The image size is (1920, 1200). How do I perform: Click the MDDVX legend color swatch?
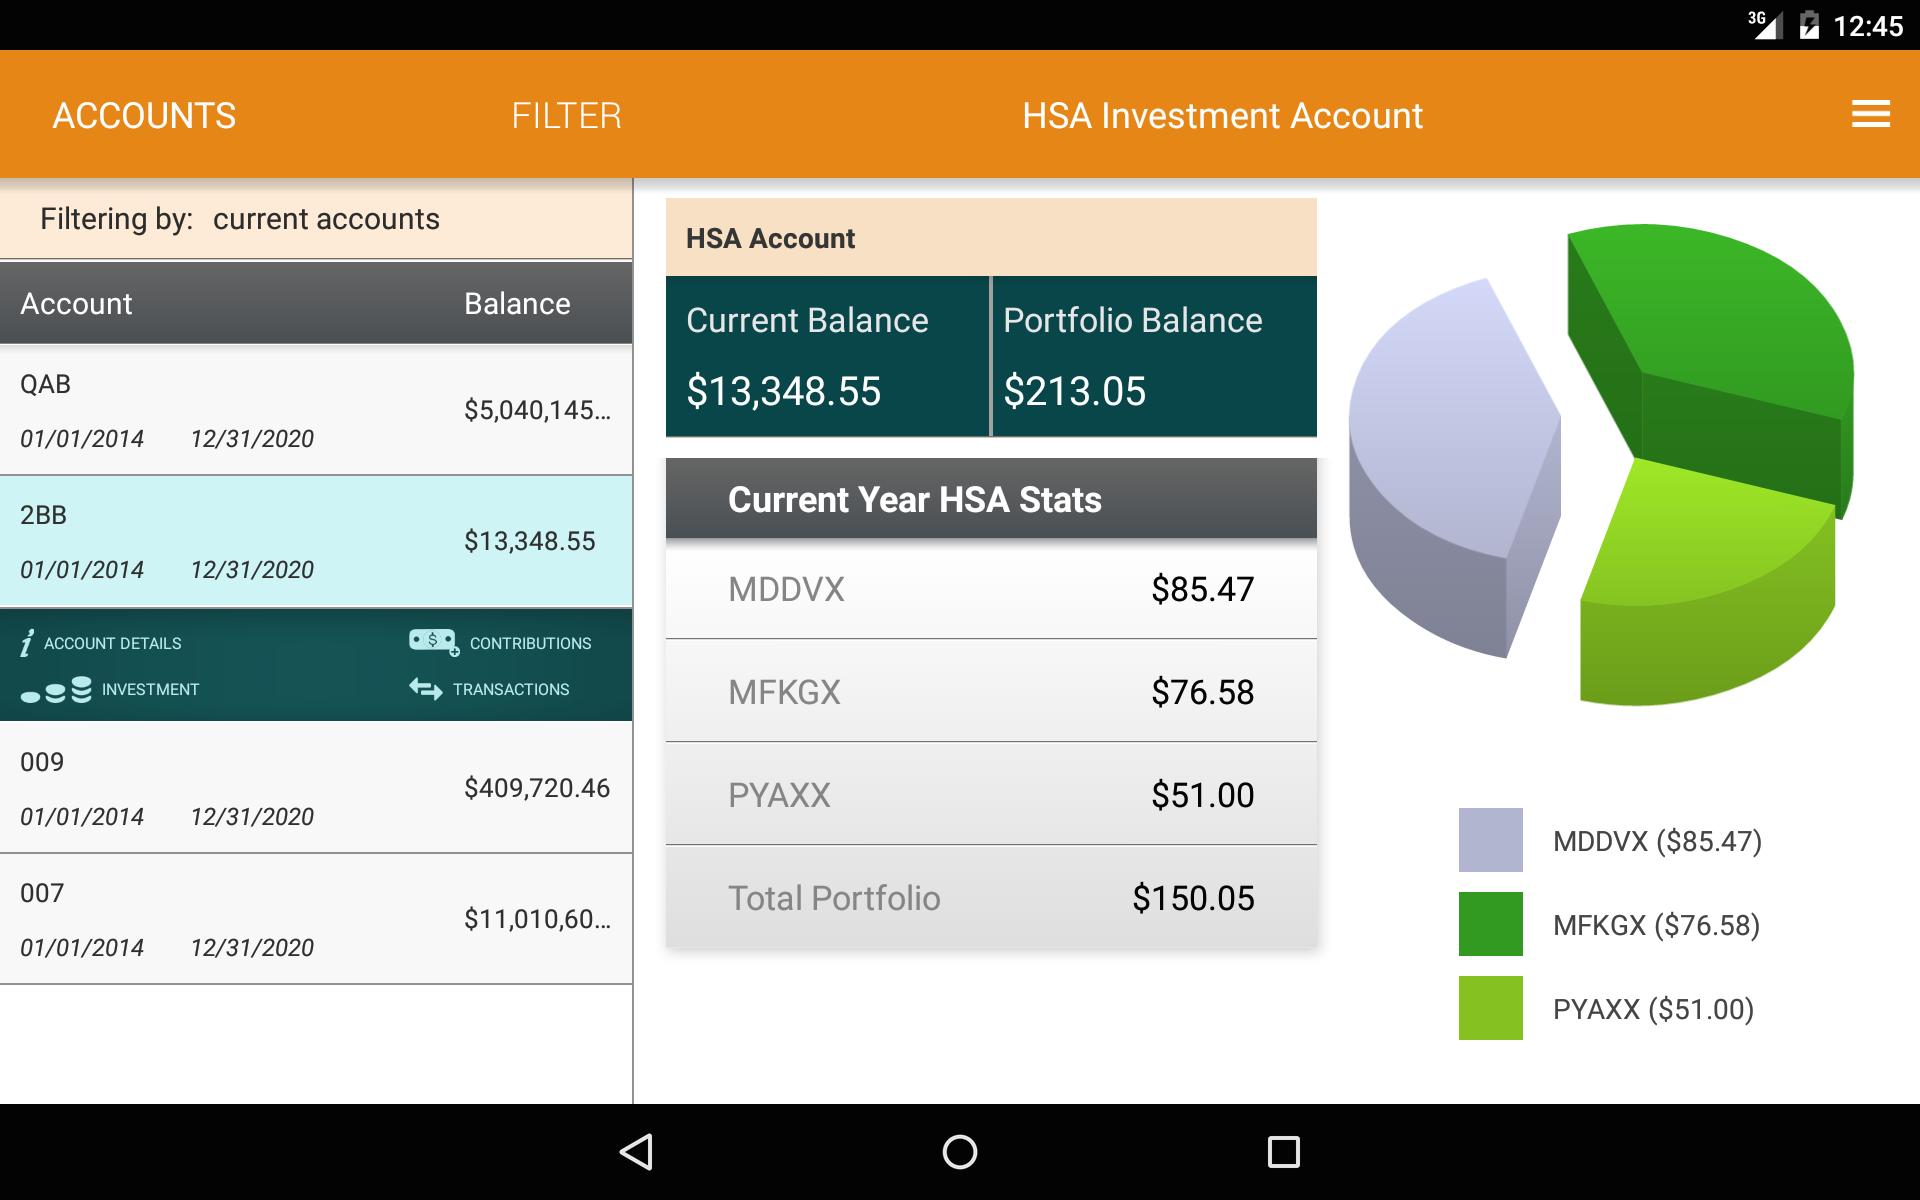coord(1490,840)
